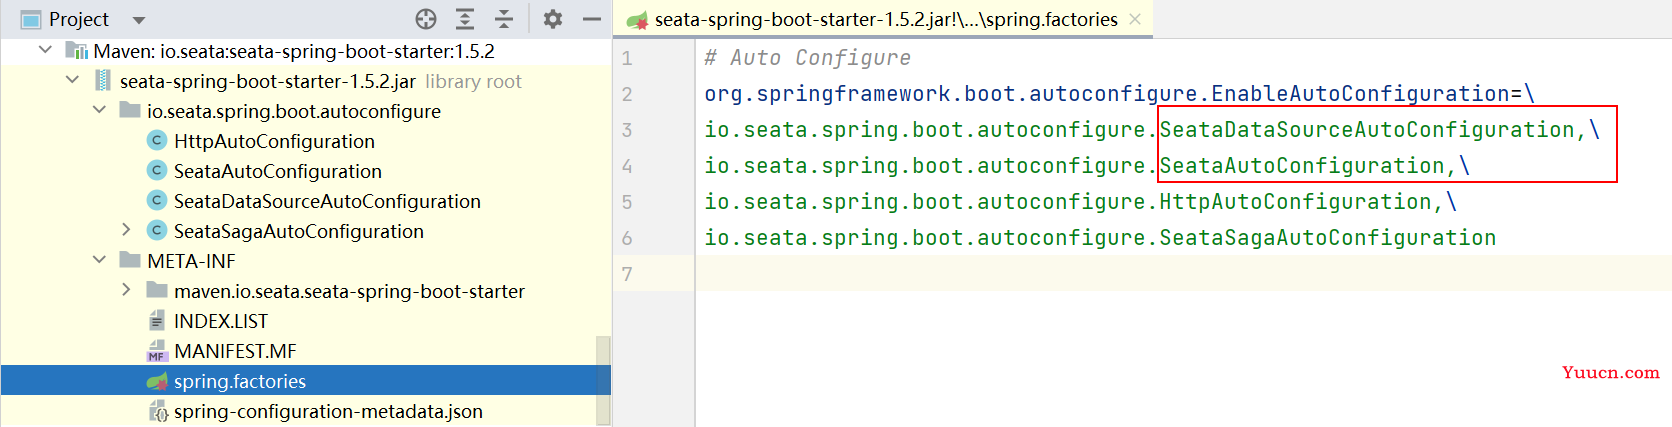Select SeataDataSourceAutoConfiguration in project tree

pyautogui.click(x=327, y=201)
